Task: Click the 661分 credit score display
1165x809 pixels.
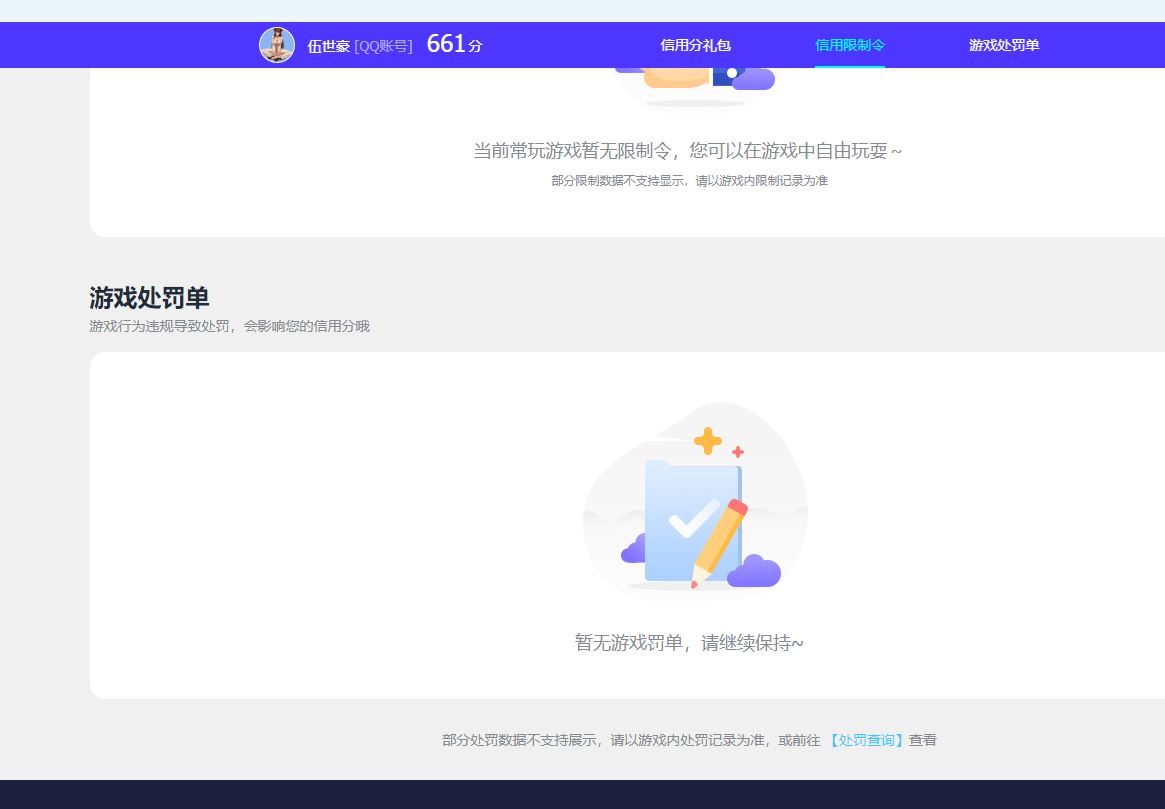Action: pyautogui.click(x=453, y=43)
